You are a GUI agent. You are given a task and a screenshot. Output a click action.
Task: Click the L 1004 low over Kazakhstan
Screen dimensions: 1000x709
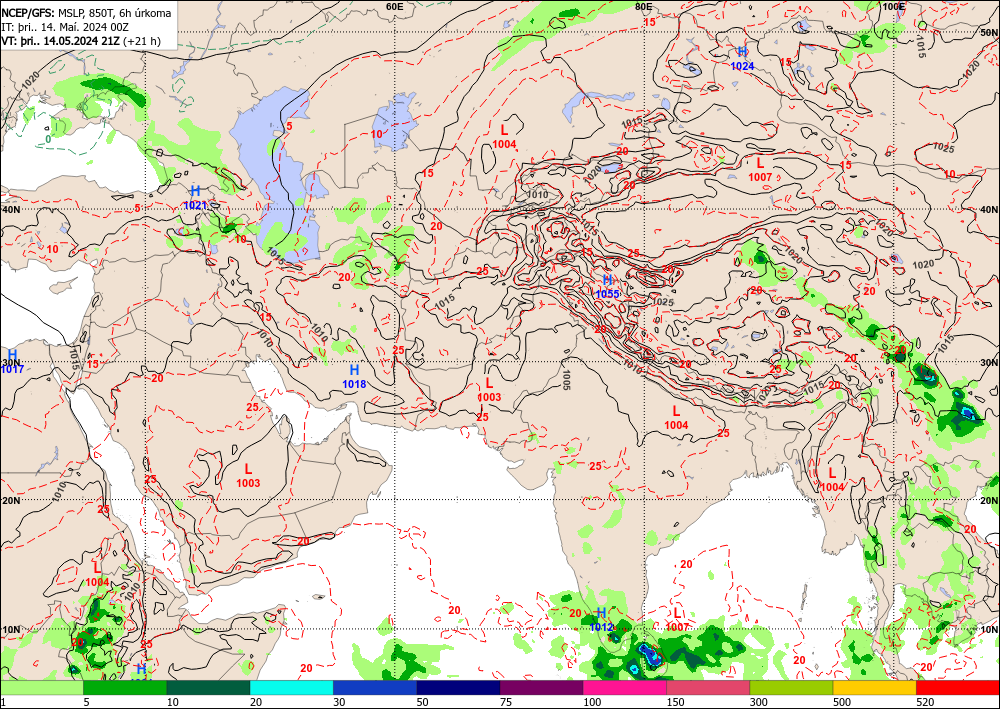[x=504, y=137]
